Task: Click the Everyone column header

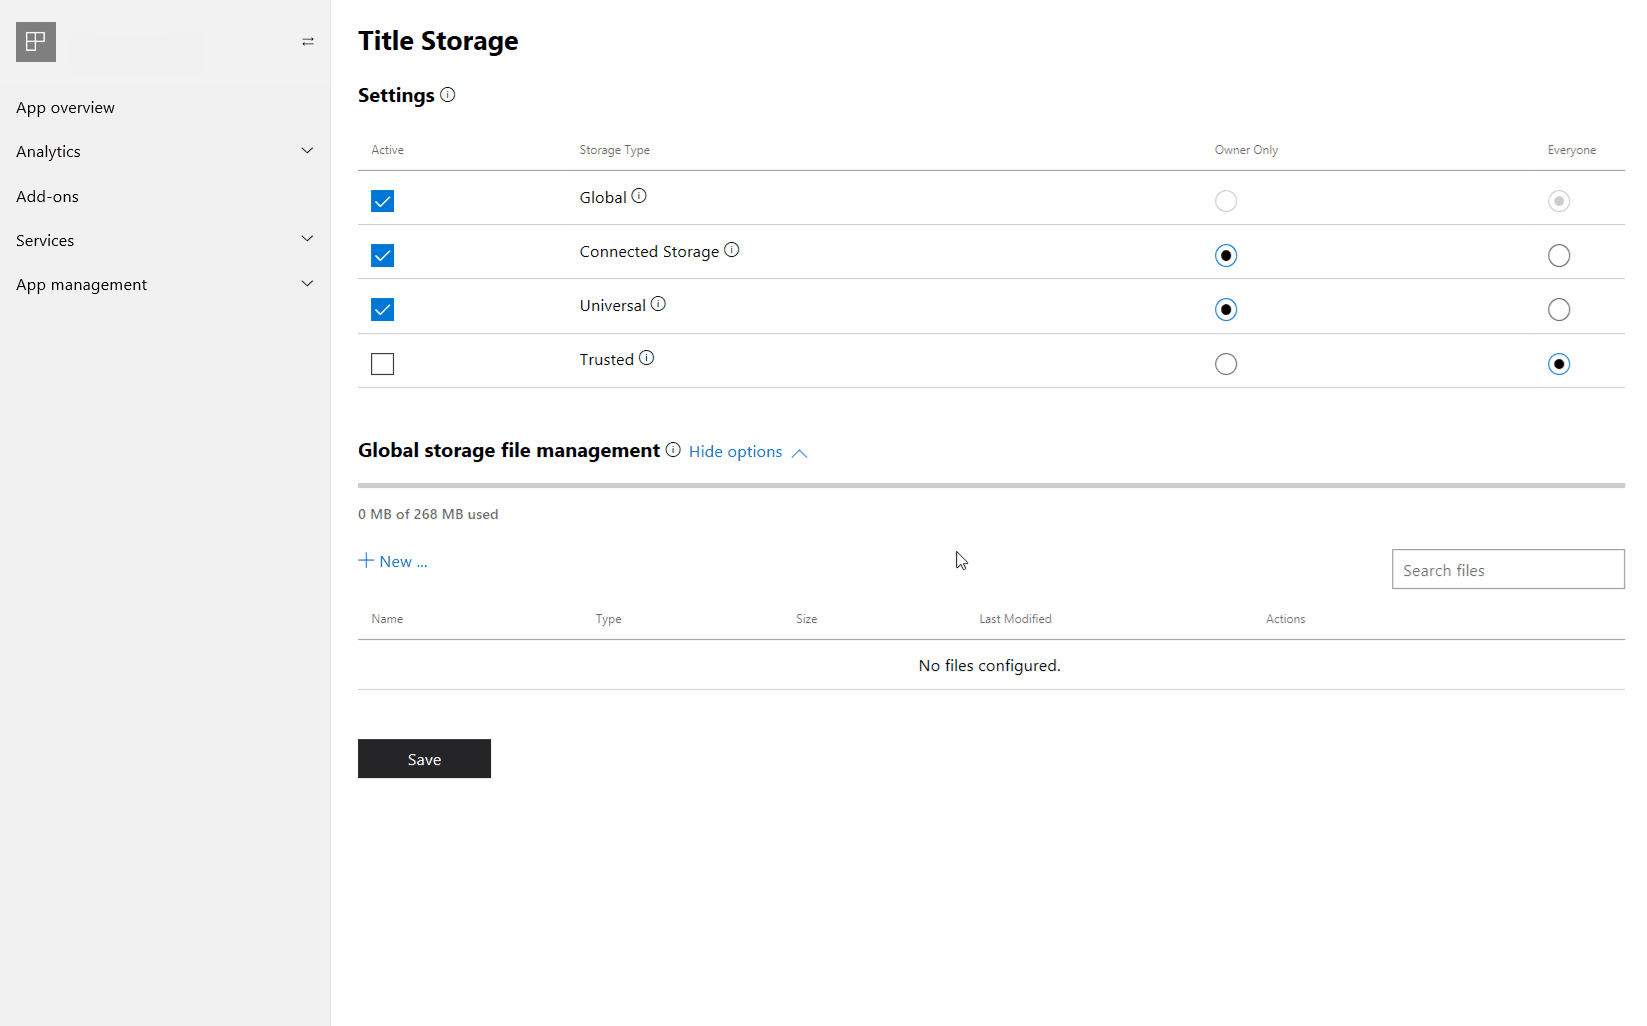Action: [x=1571, y=150]
